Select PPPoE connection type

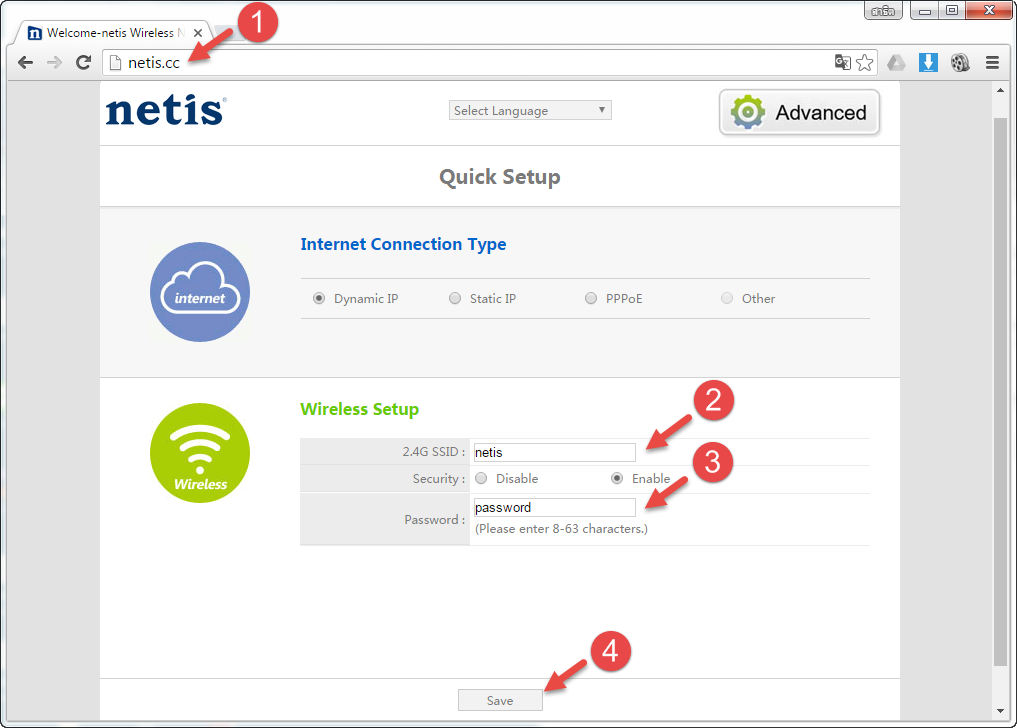591,298
